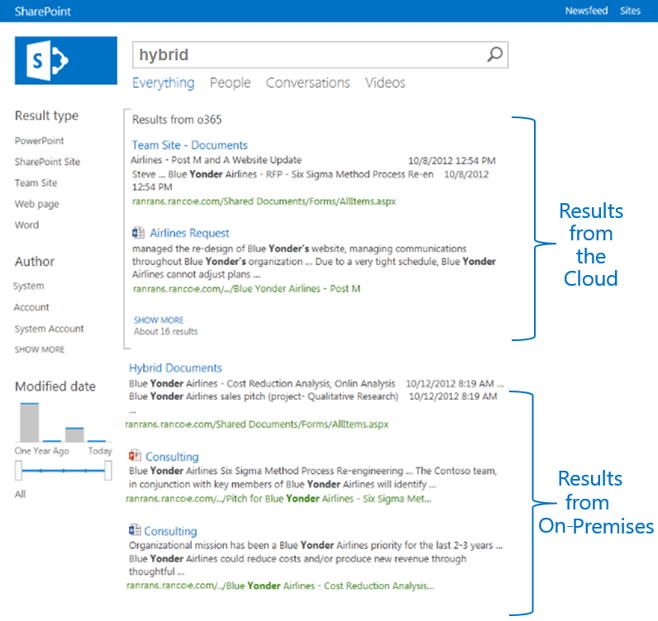Switch to the People tab
Image resolution: width=658 pixels, height=621 pixels.
(x=230, y=83)
